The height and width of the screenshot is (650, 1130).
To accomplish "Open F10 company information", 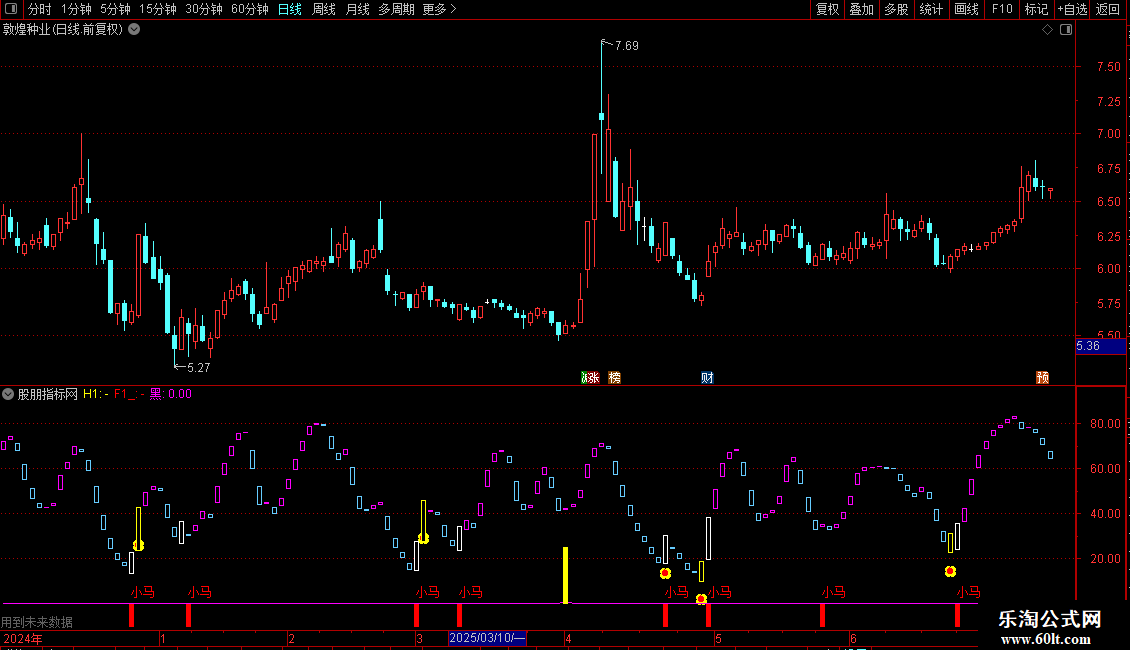I will coord(1002,9).
